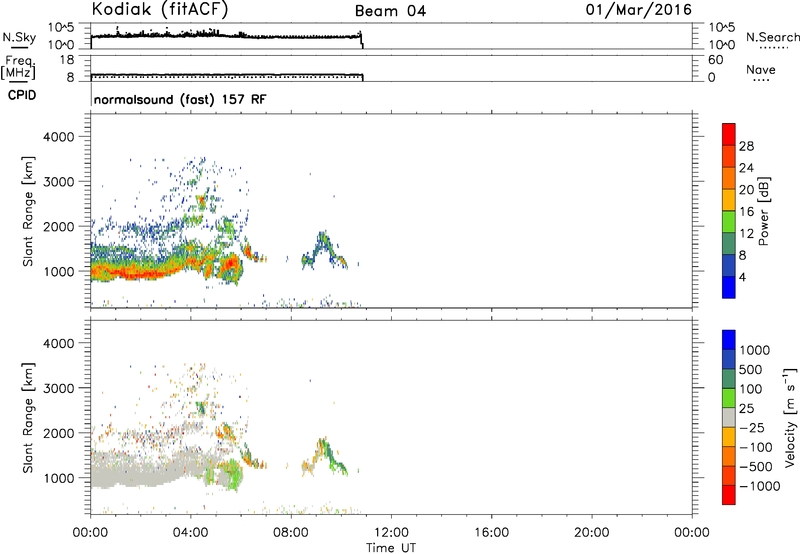Image resolution: width=800 pixels, height=554 pixels.
Task: Click the Velocity [m s⁻¹] color bar title
Action: point(790,417)
